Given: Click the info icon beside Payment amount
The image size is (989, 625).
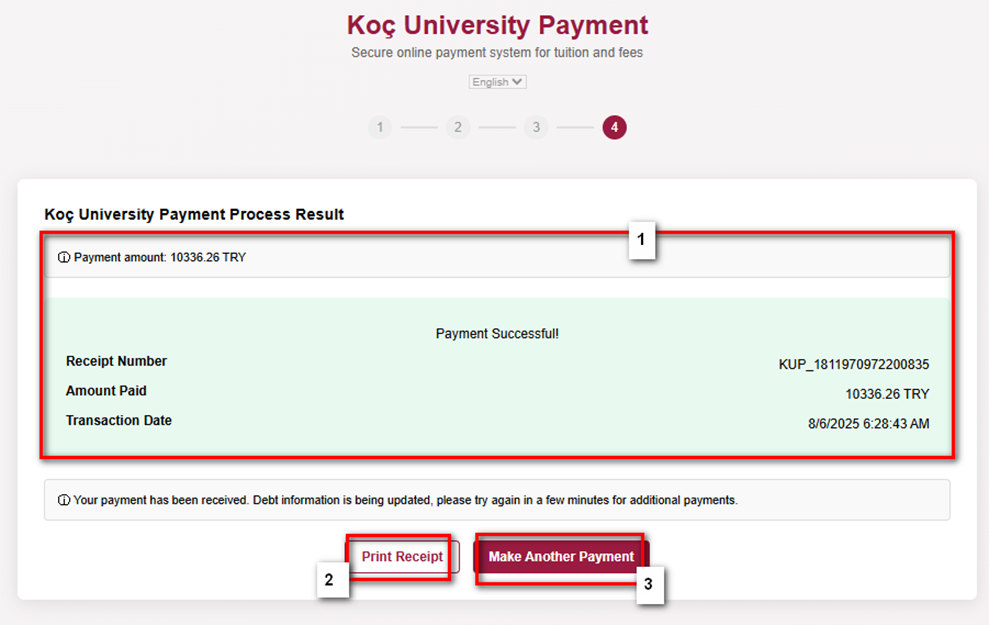Looking at the screenshot, I should tap(64, 258).
